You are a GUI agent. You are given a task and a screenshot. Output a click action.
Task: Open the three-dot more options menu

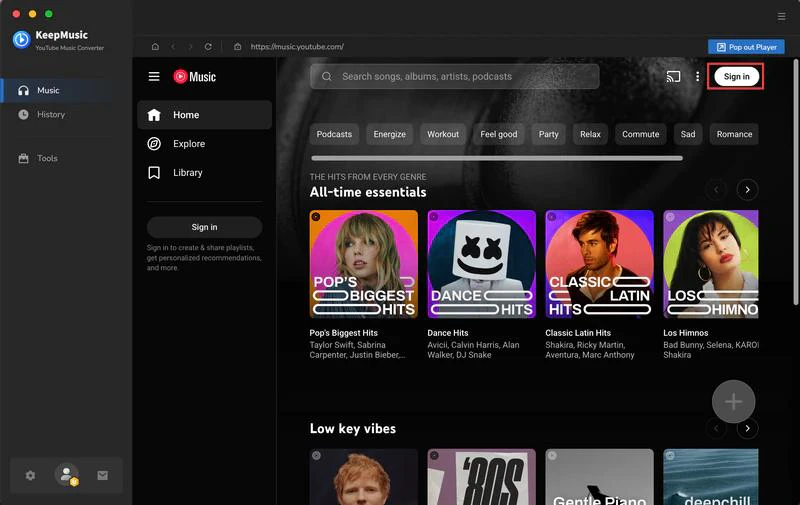pos(697,77)
